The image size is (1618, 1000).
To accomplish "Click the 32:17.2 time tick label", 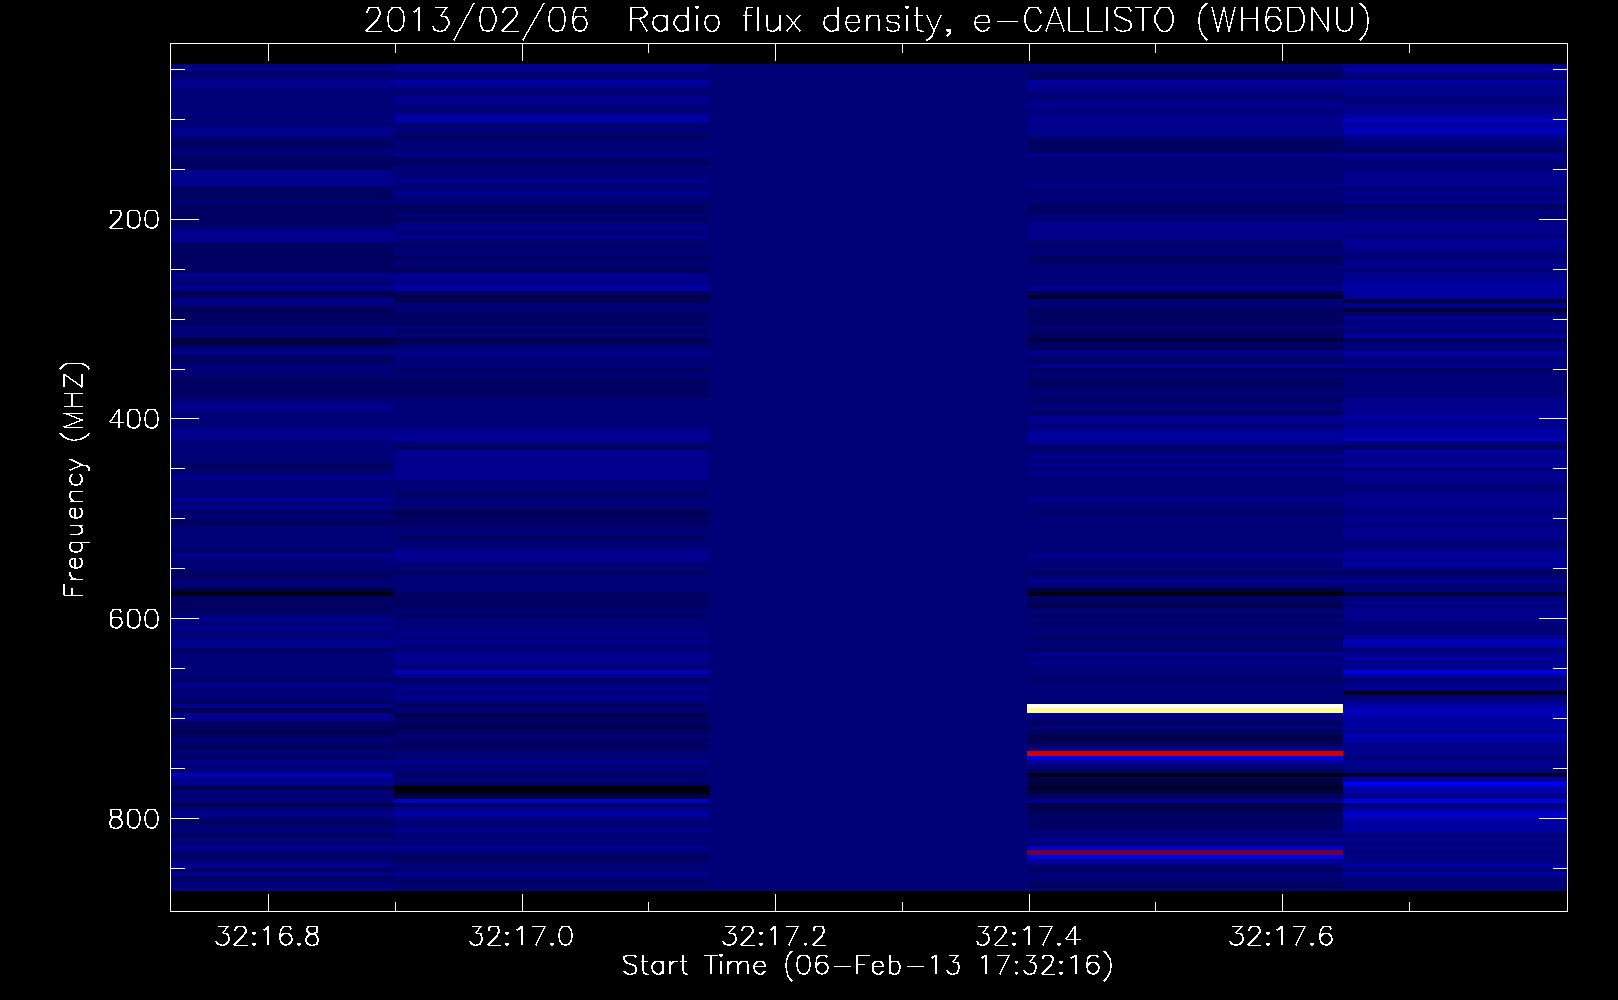I will pyautogui.click(x=775, y=937).
